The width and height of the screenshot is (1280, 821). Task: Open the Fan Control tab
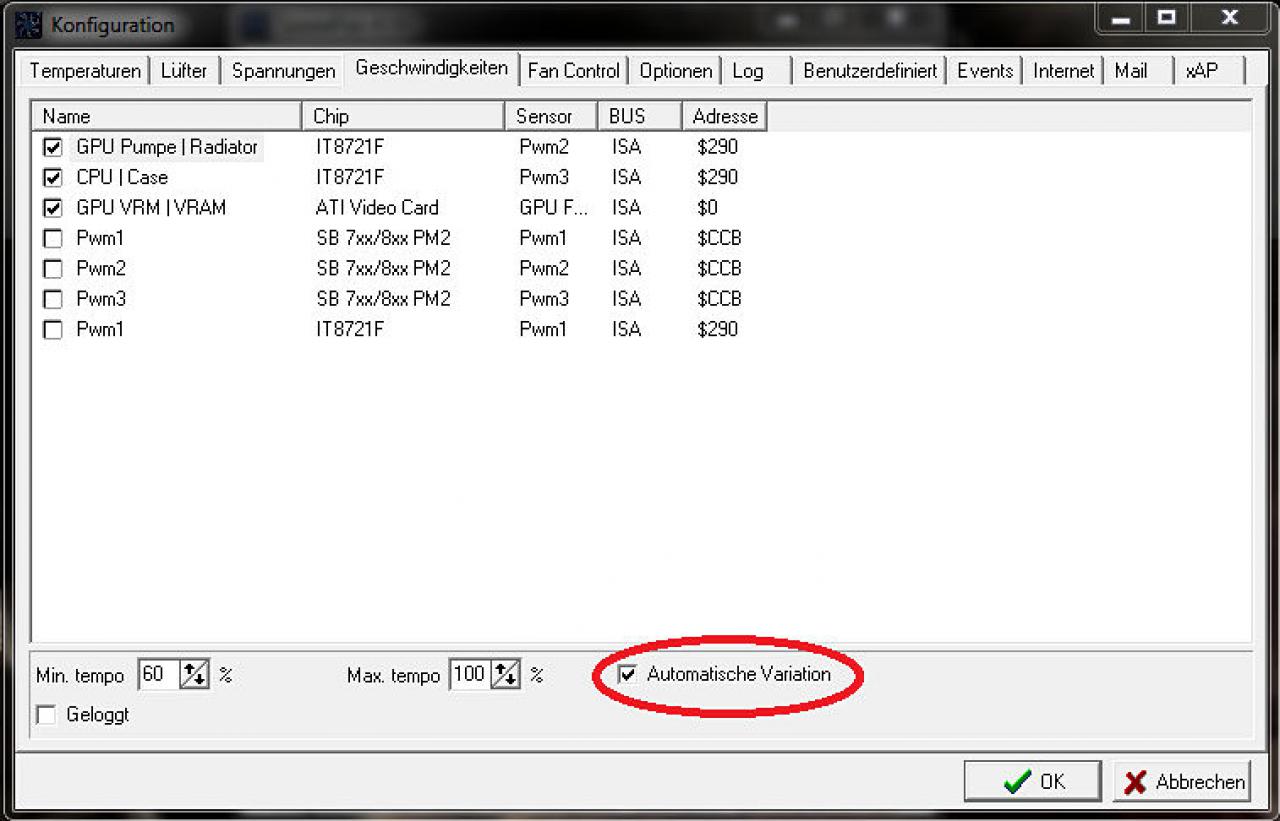(574, 71)
